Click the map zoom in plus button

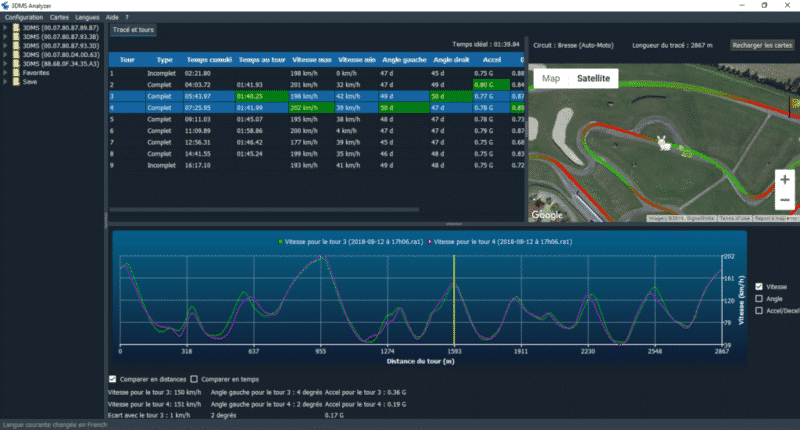(x=784, y=180)
